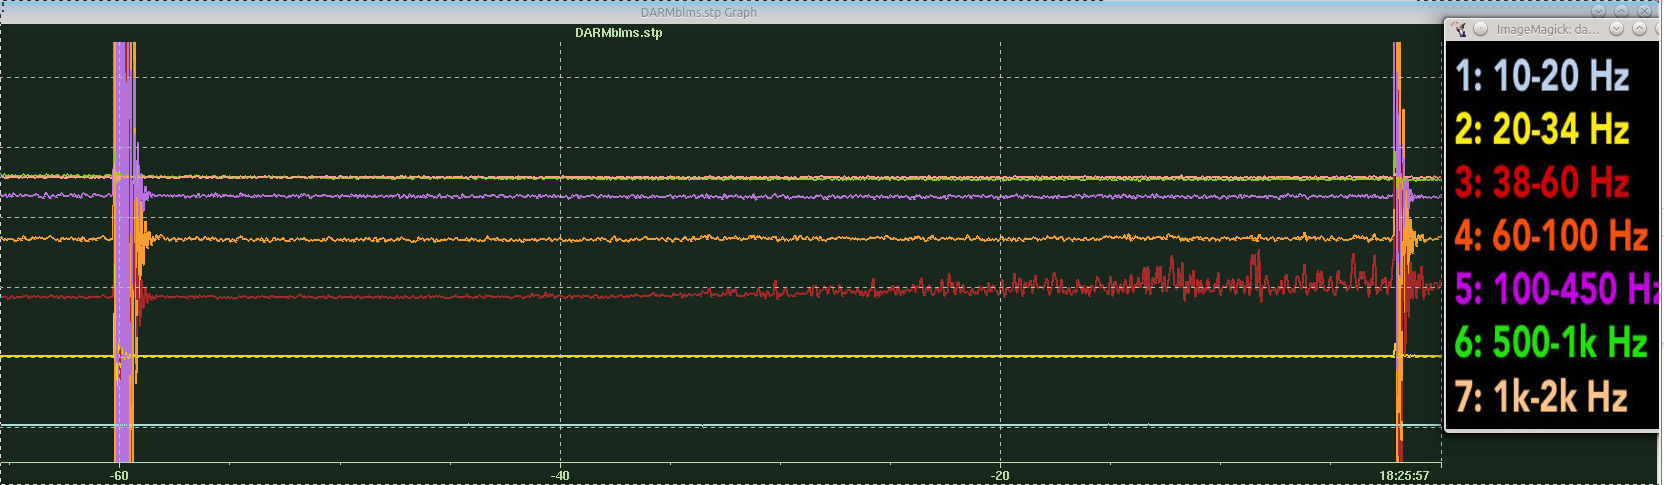
Task: Click the 2: 20-34 Hz legend entry
Action: [x=1542, y=129]
